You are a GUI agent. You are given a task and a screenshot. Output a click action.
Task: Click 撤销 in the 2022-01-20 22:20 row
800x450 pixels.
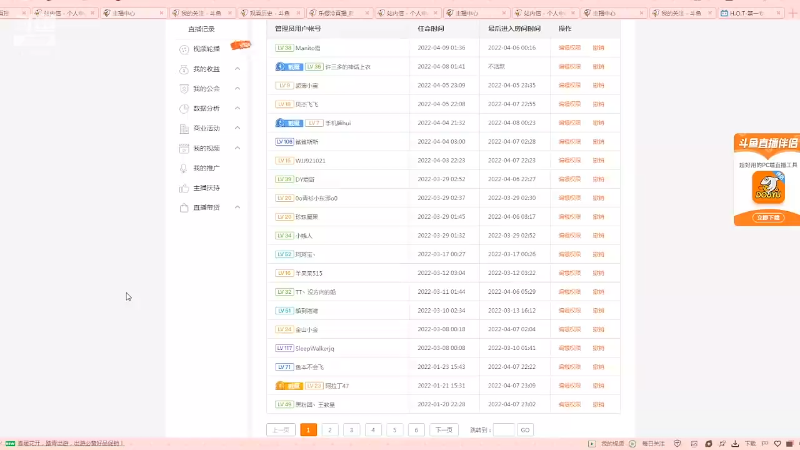click(598, 405)
